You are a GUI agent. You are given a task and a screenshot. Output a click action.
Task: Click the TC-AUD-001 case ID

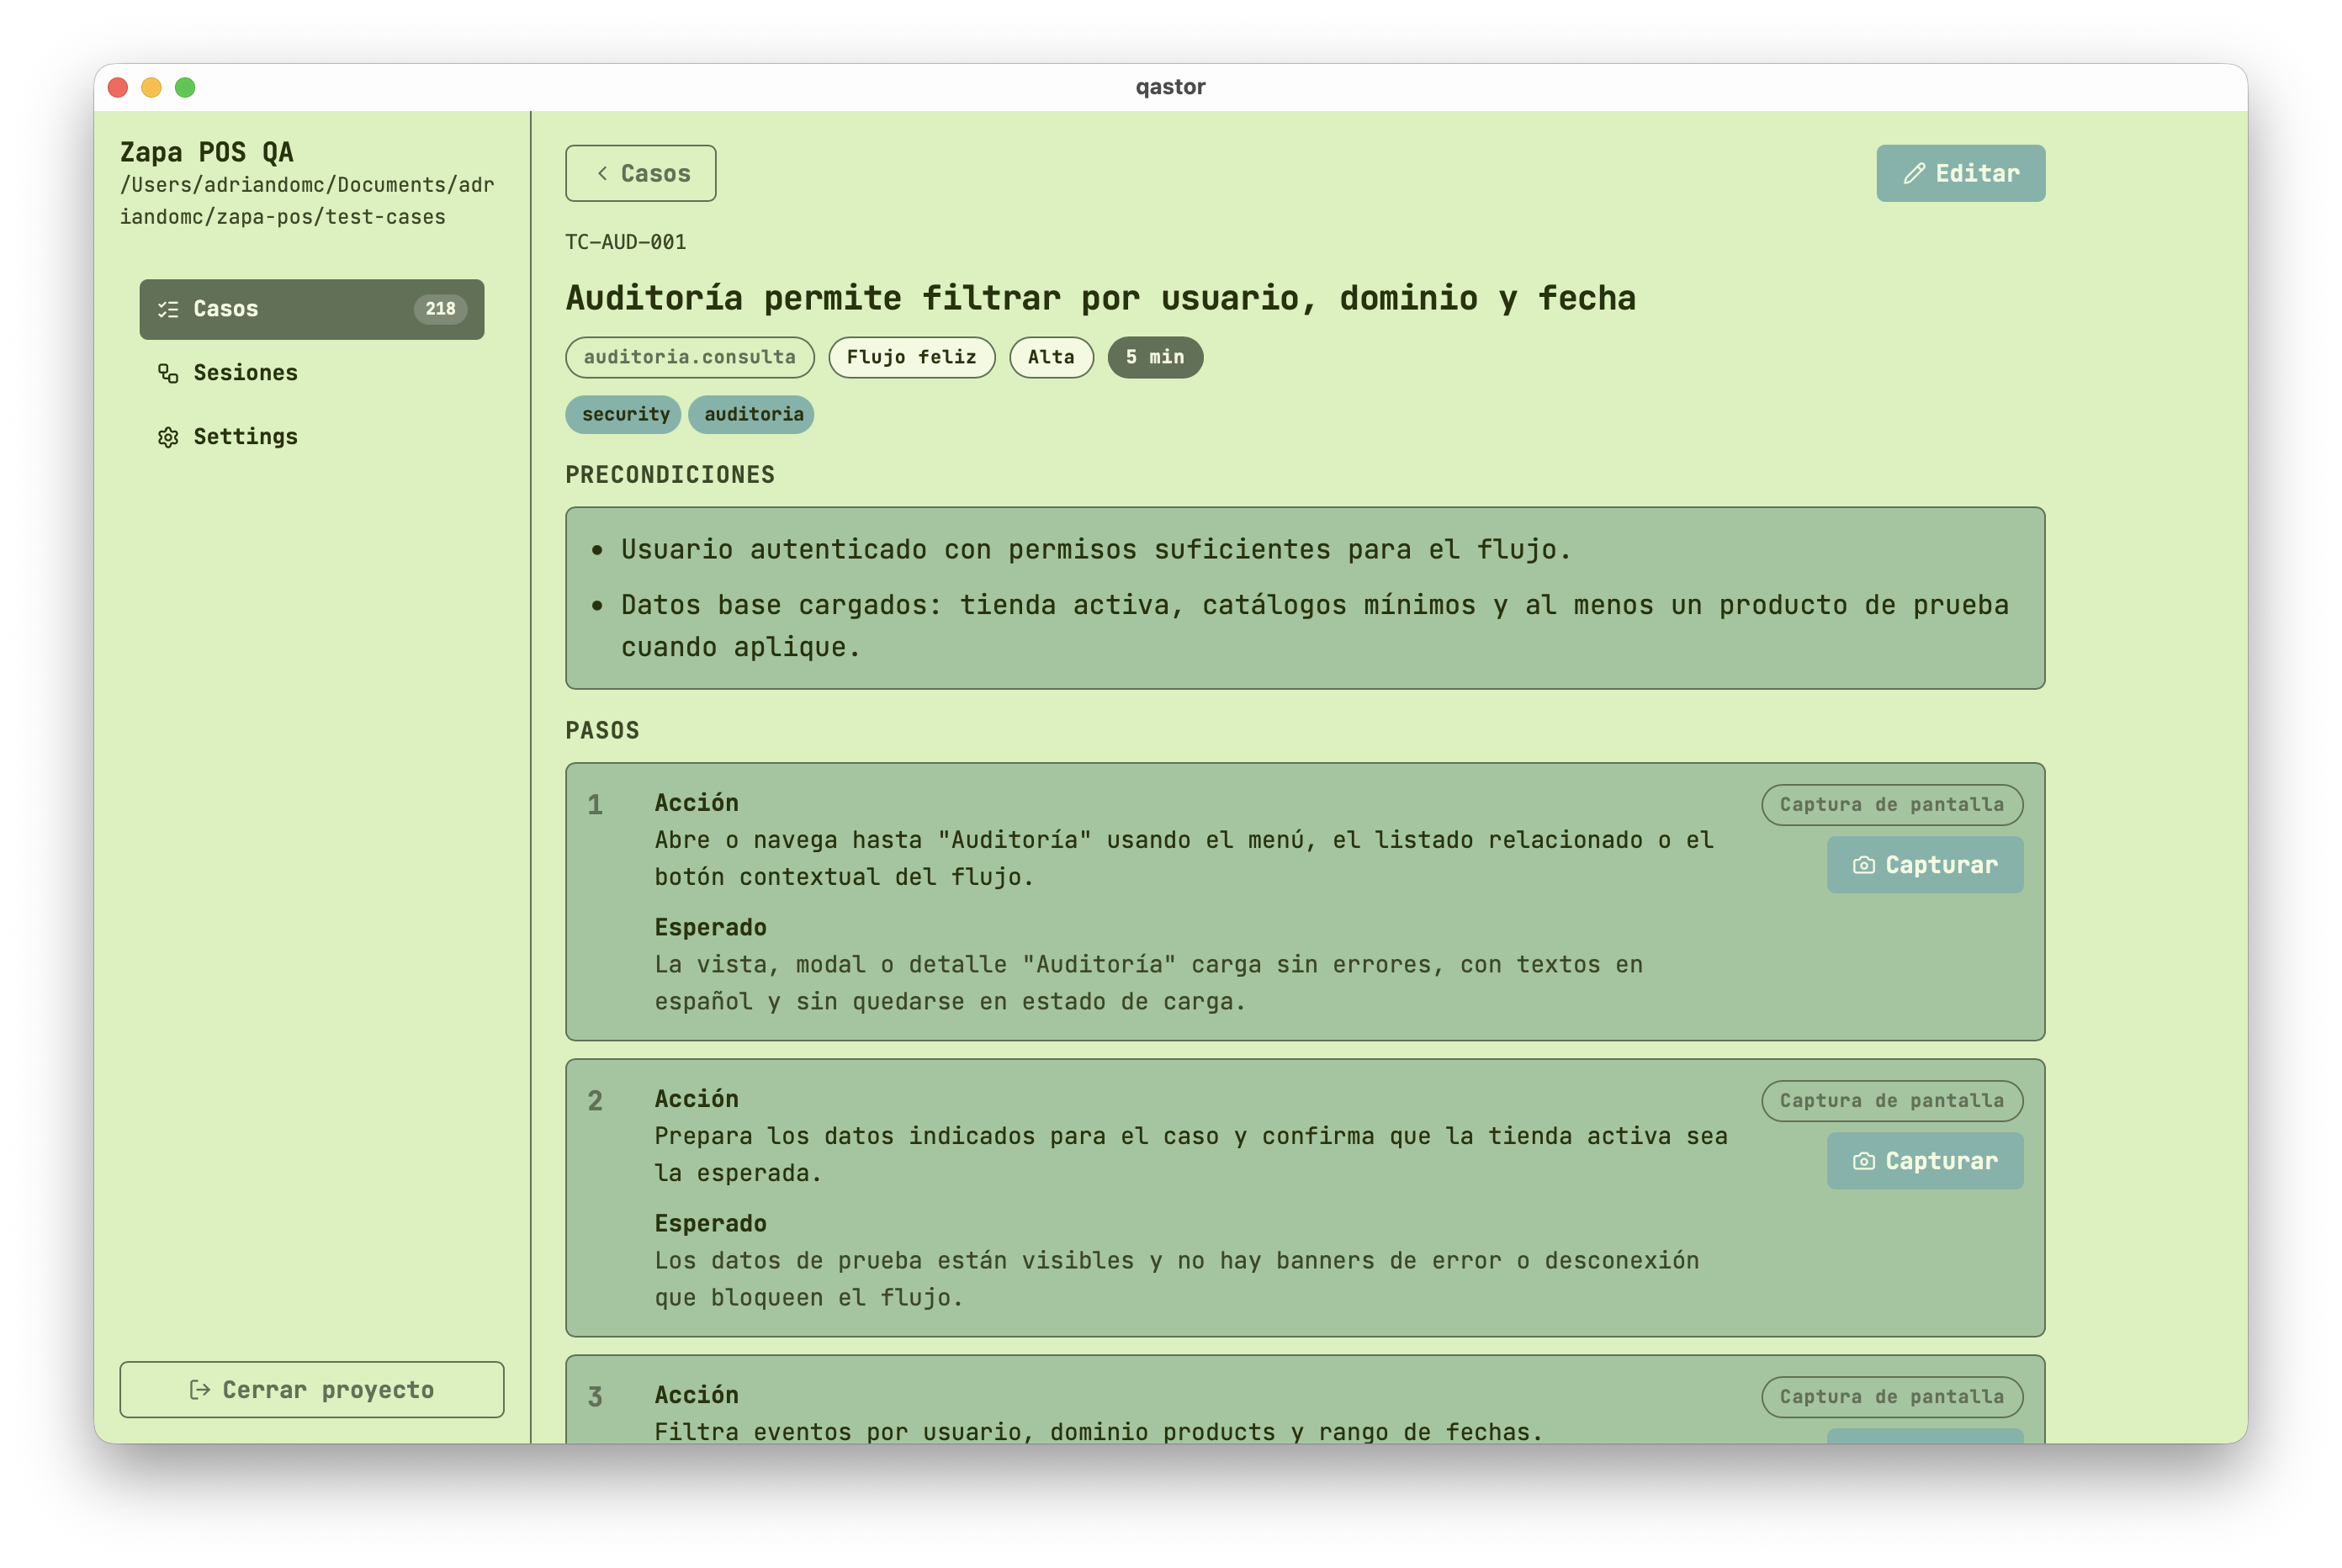626,242
